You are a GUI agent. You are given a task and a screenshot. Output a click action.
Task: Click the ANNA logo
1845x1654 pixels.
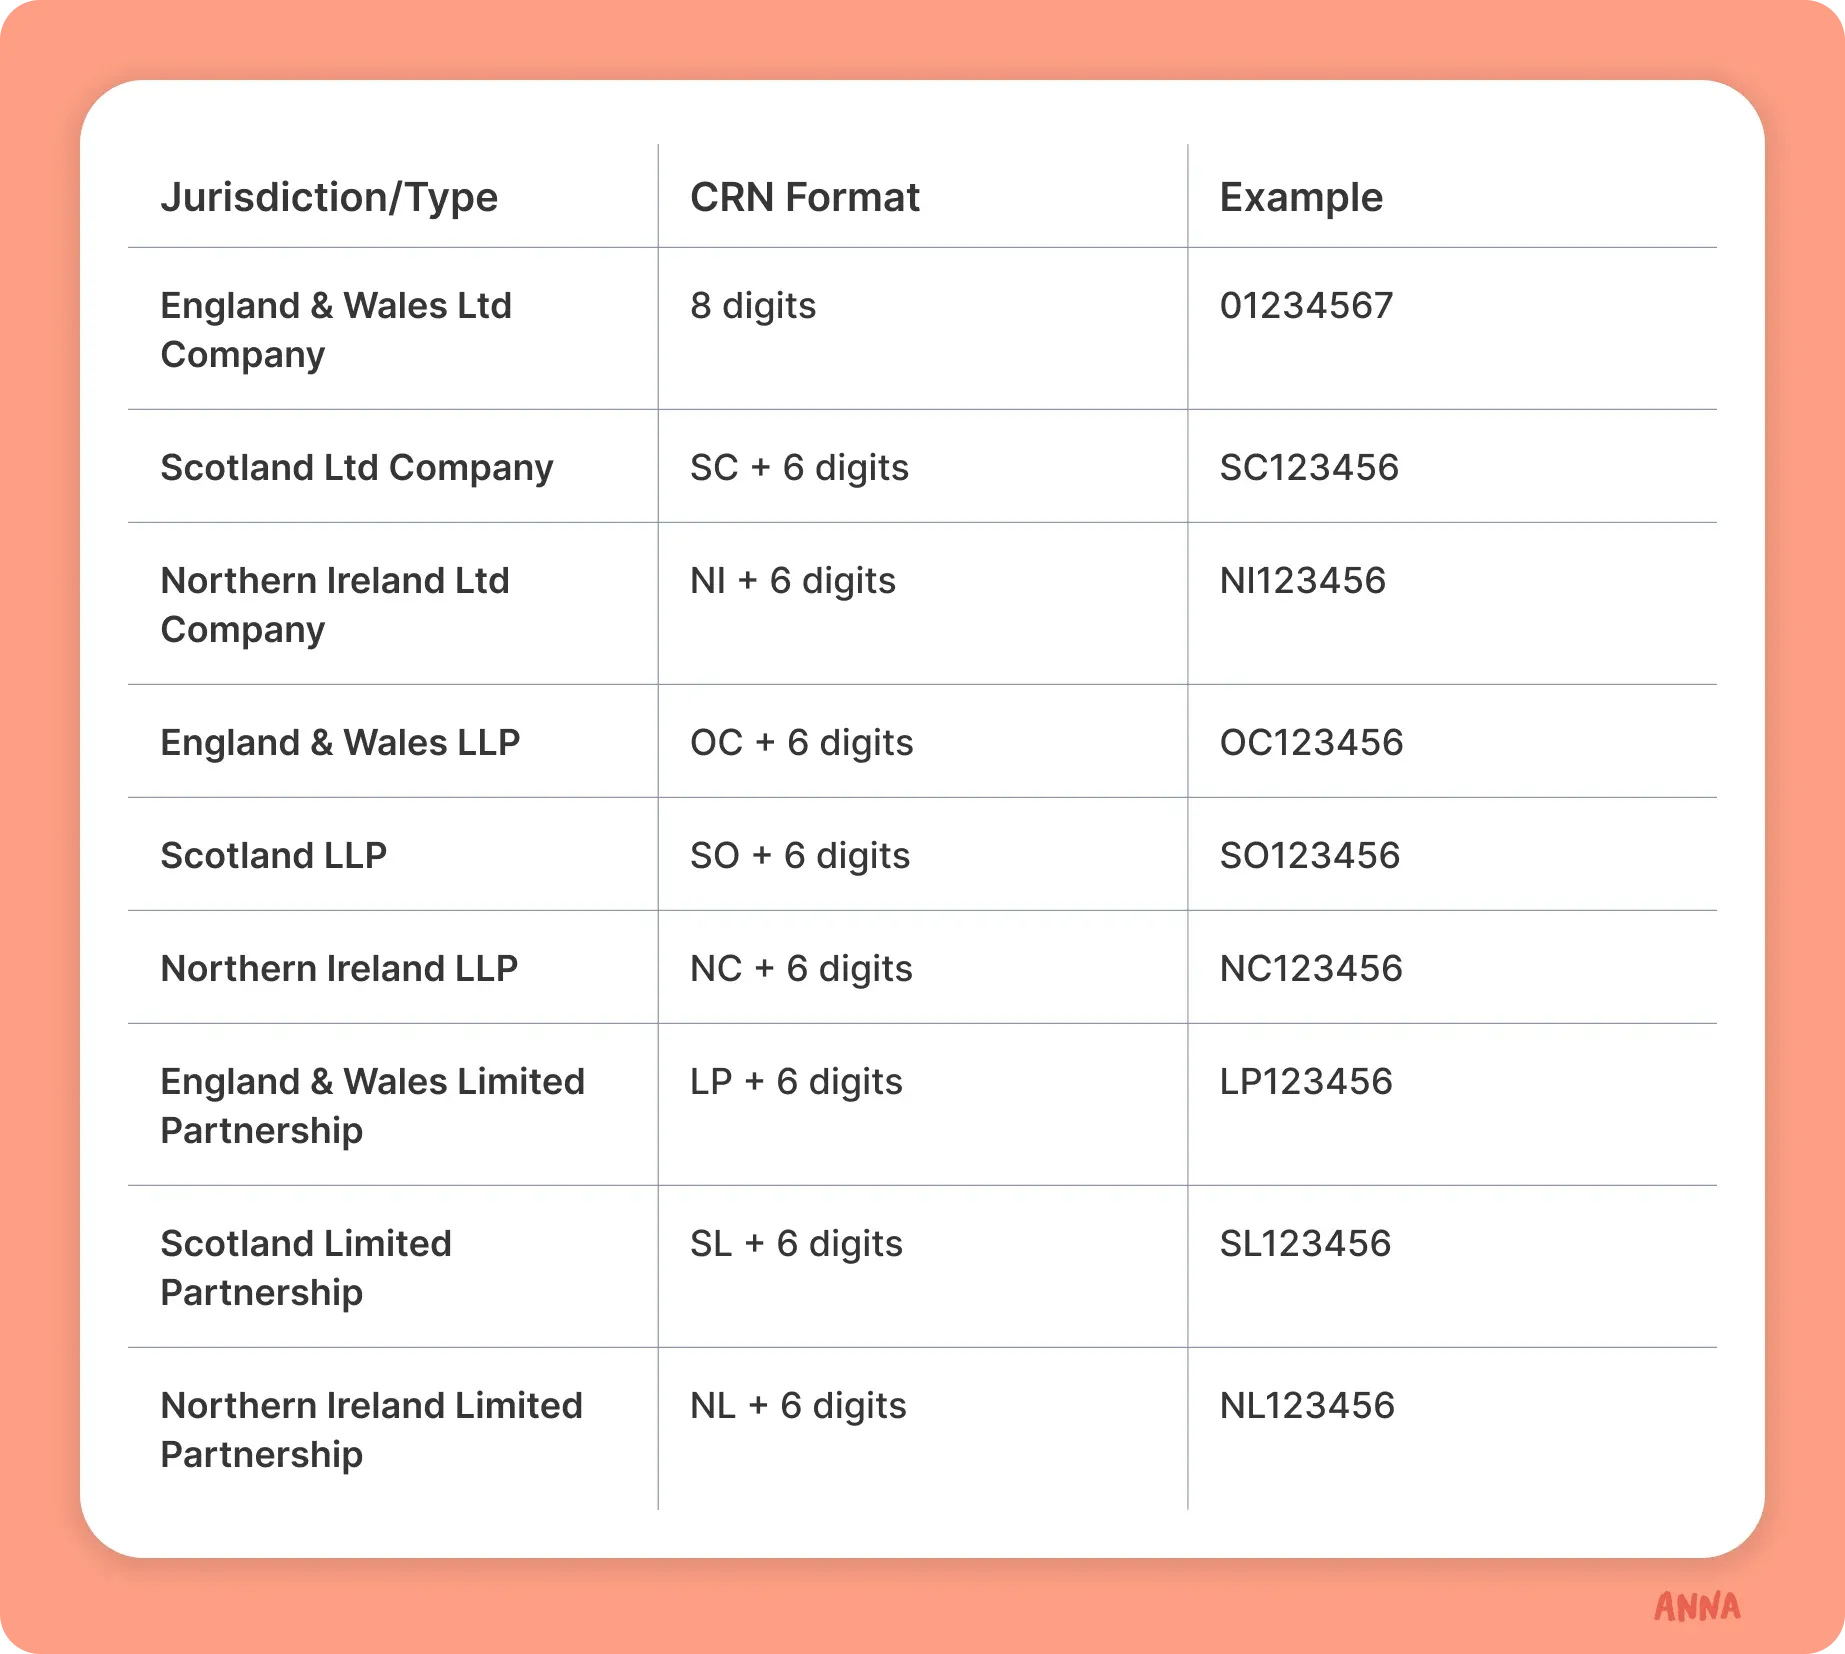pos(1697,1607)
